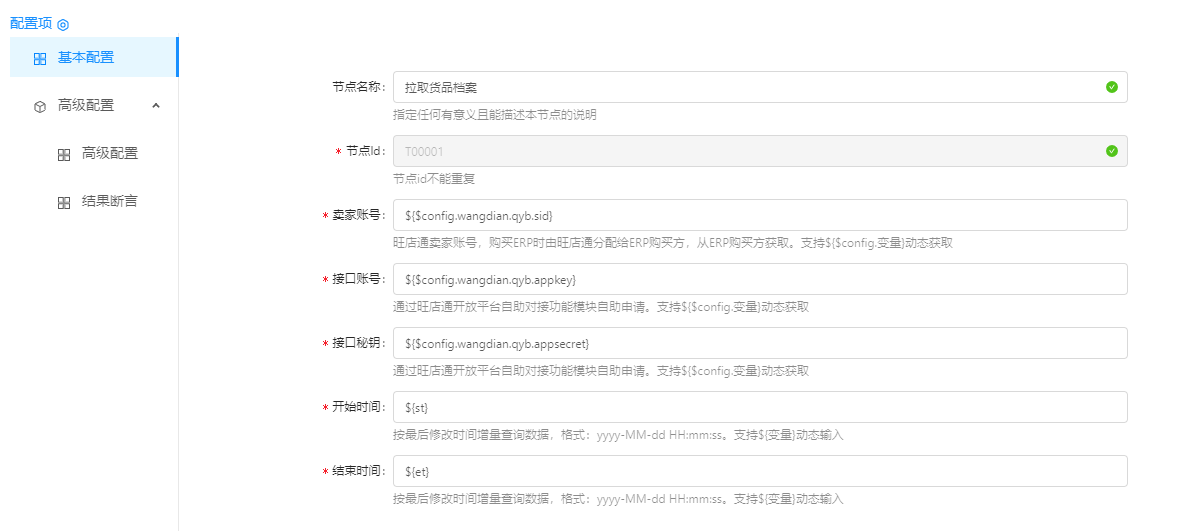This screenshot has width=1181, height=531.
Task: Expand the 高级配置 parent menu group
Action: click(86, 105)
